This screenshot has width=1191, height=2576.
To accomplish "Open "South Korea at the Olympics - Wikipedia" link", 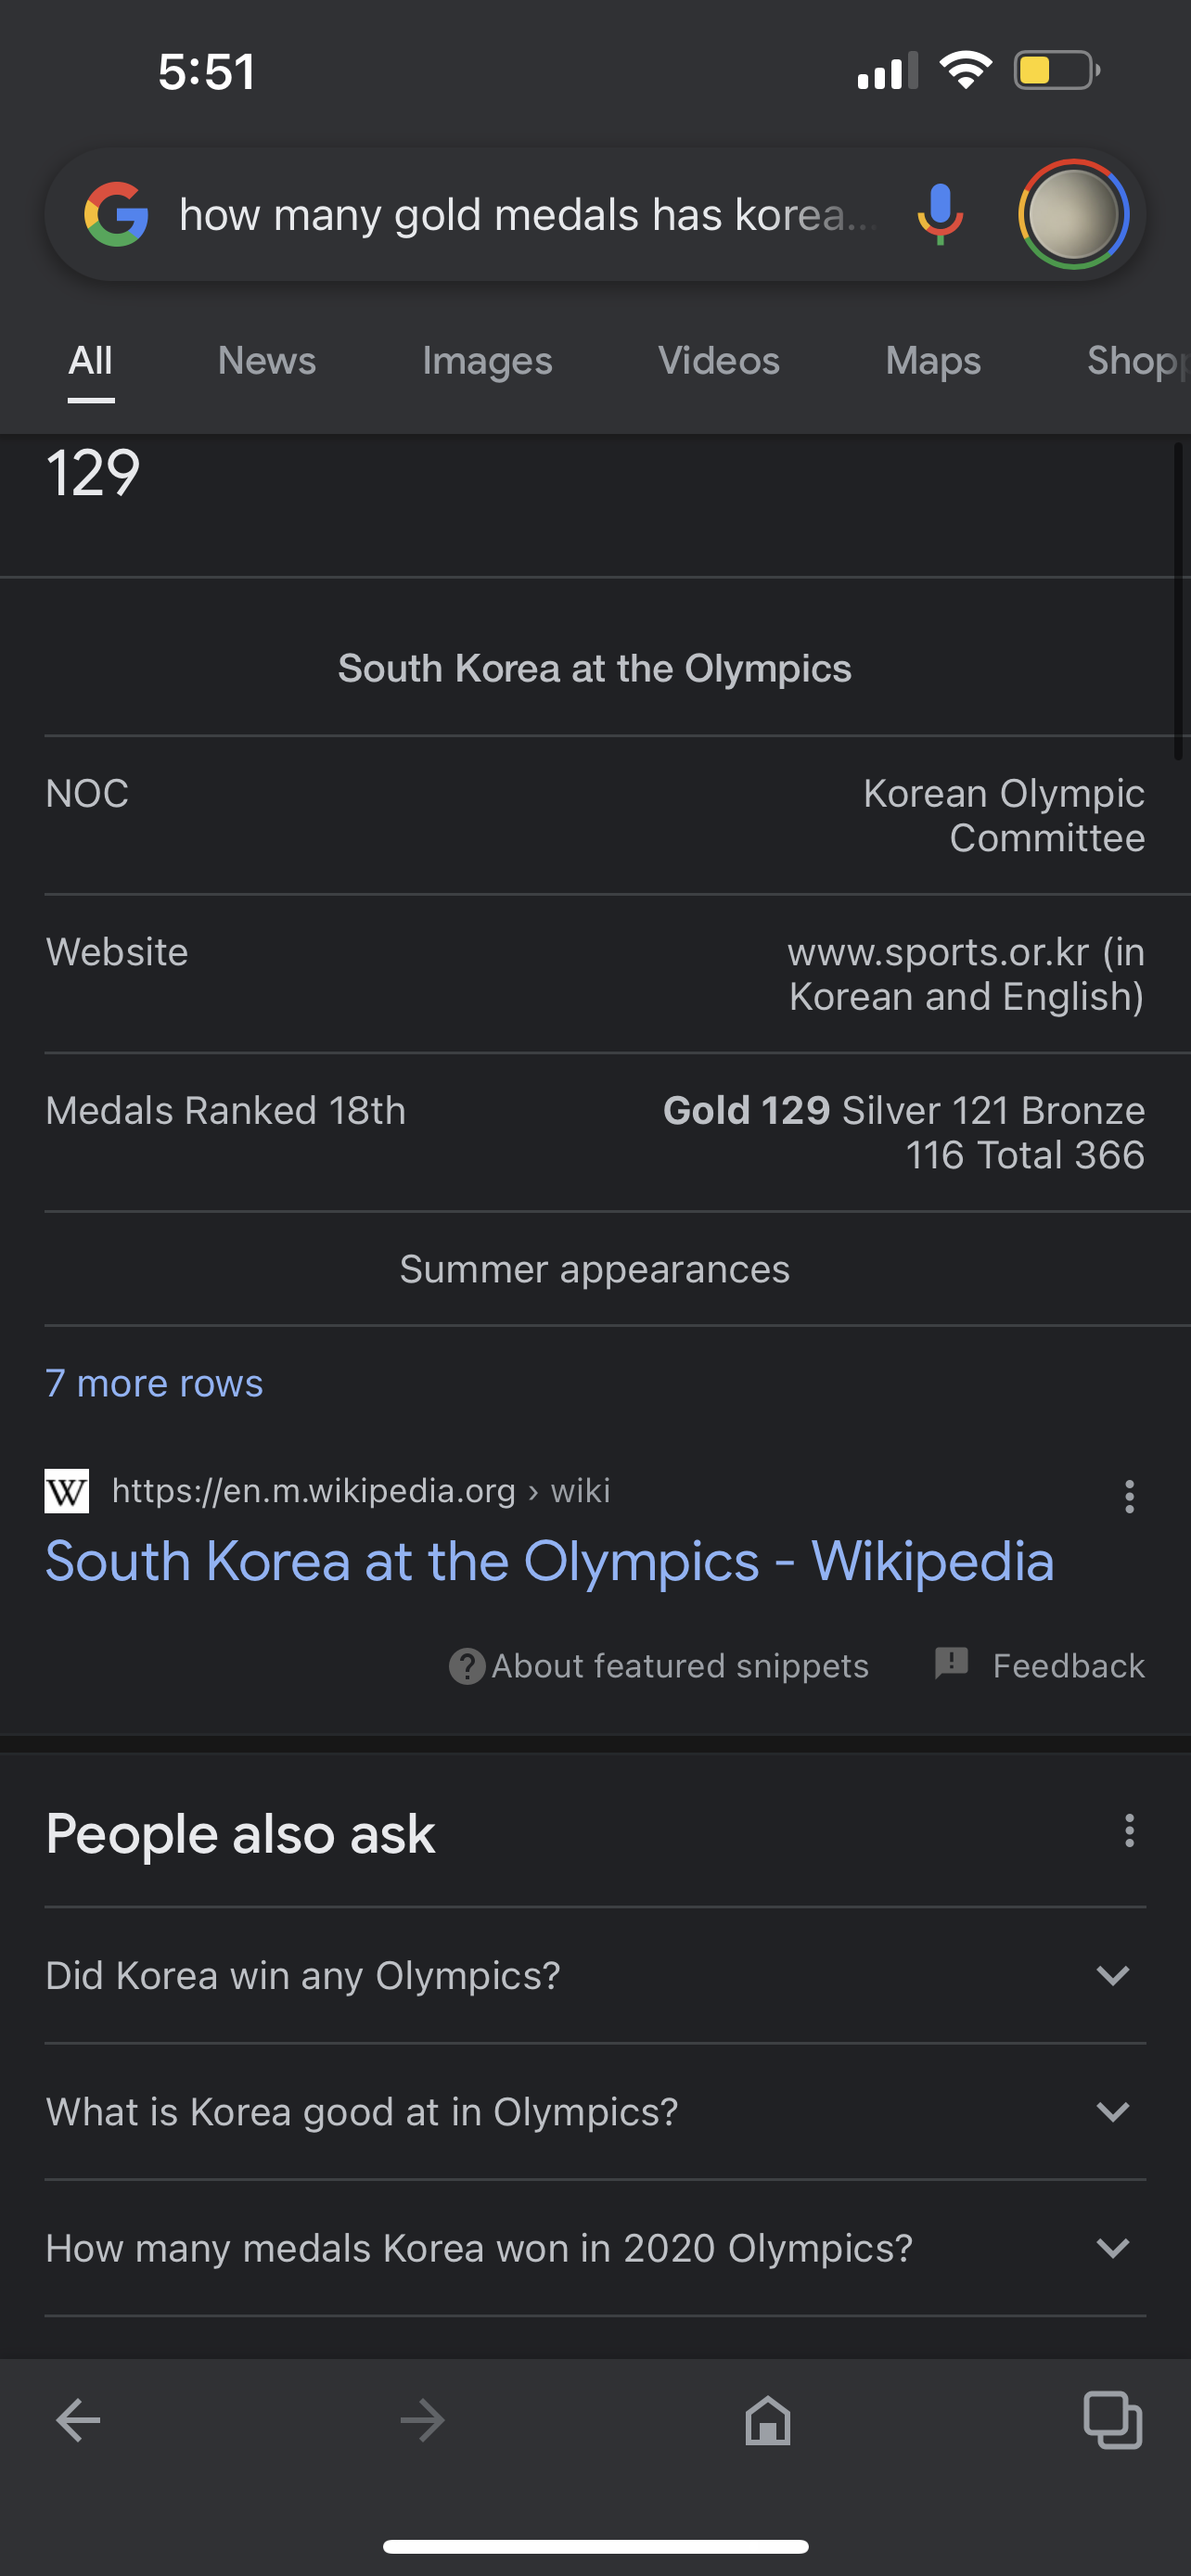I will click(x=550, y=1561).
